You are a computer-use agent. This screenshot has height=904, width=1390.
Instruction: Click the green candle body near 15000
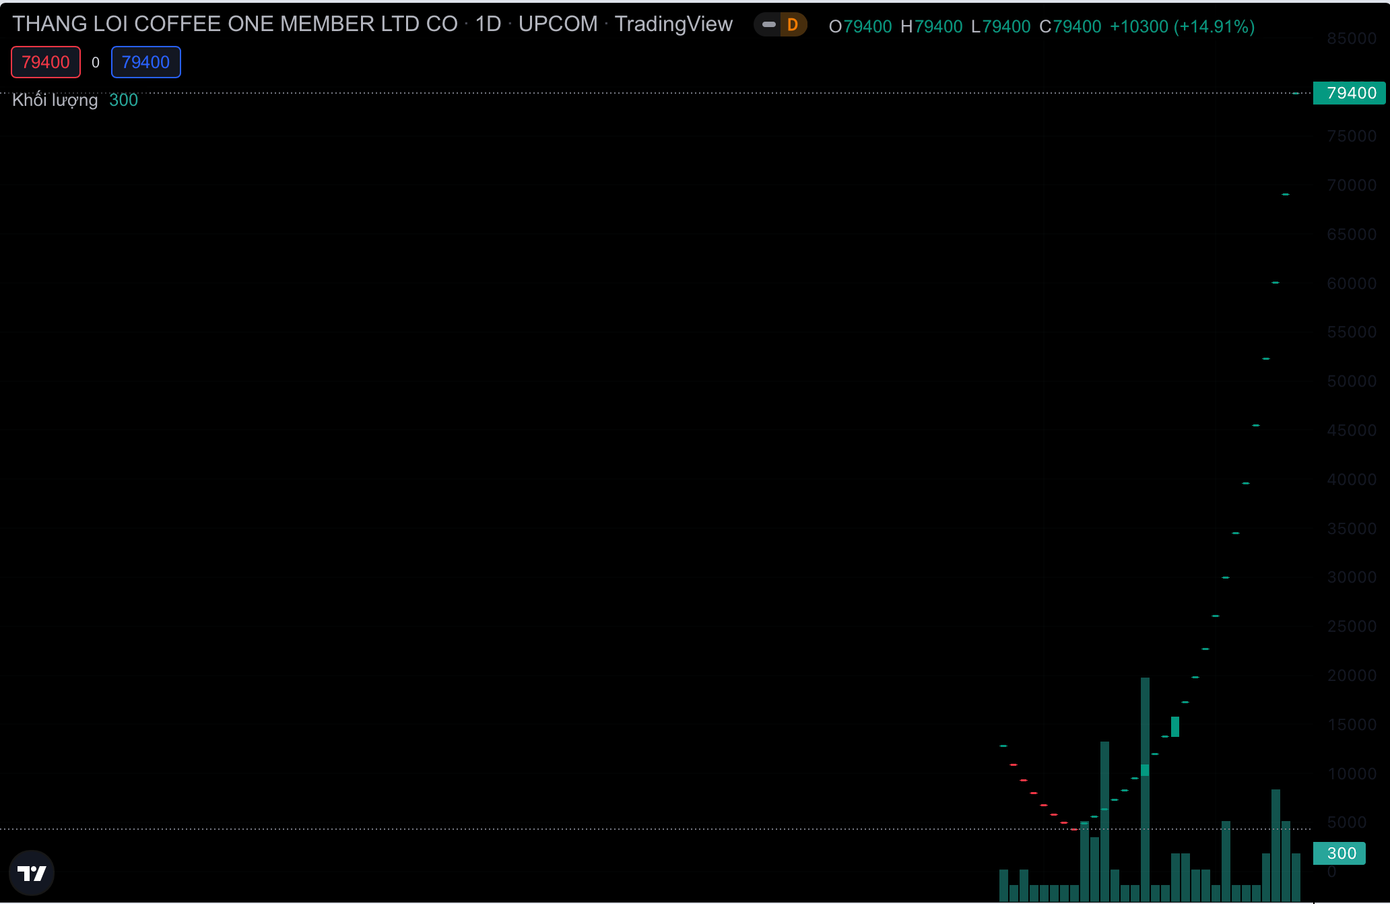[x=1175, y=727]
